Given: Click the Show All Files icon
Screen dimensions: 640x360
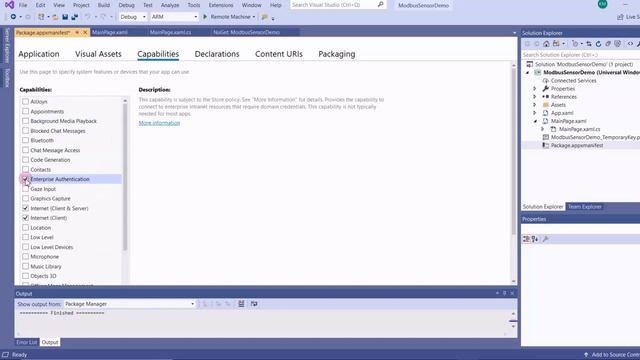Looking at the screenshot, I should click(x=618, y=44).
